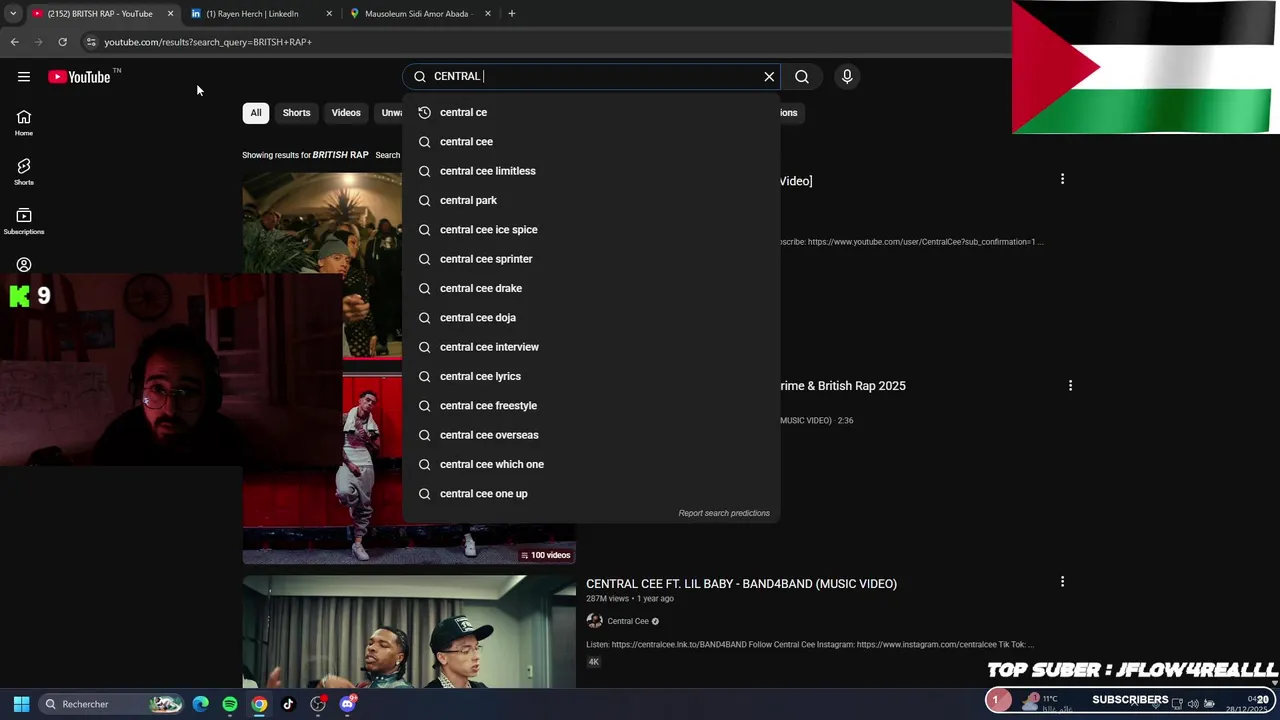Open the Central Cee channel name link
The height and width of the screenshot is (720, 1280).
[628, 621]
